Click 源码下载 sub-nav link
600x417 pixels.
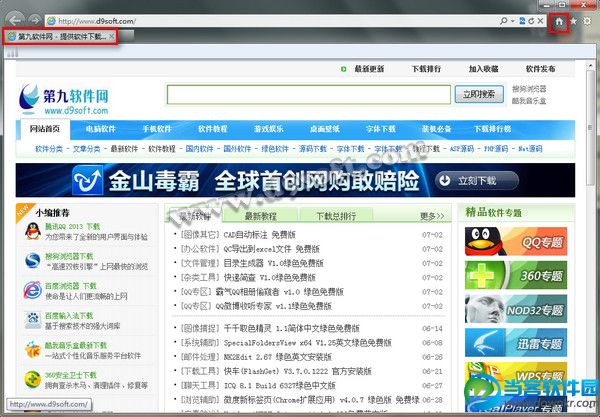point(313,149)
